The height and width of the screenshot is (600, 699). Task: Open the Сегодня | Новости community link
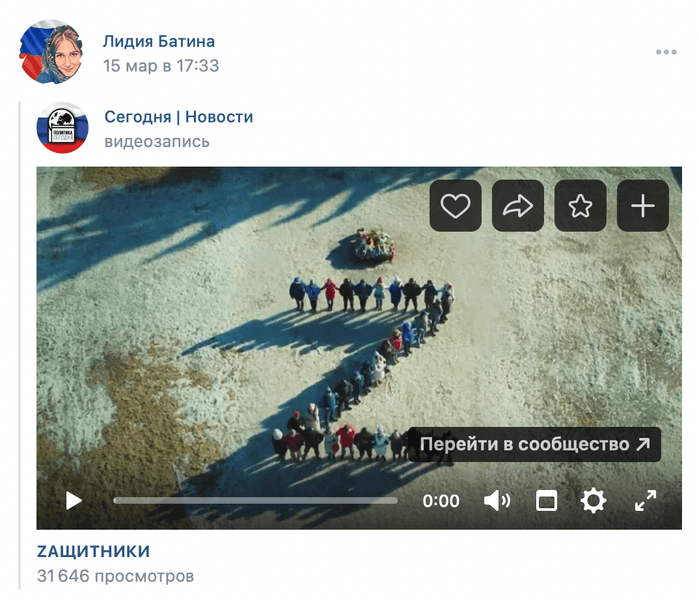tap(178, 117)
